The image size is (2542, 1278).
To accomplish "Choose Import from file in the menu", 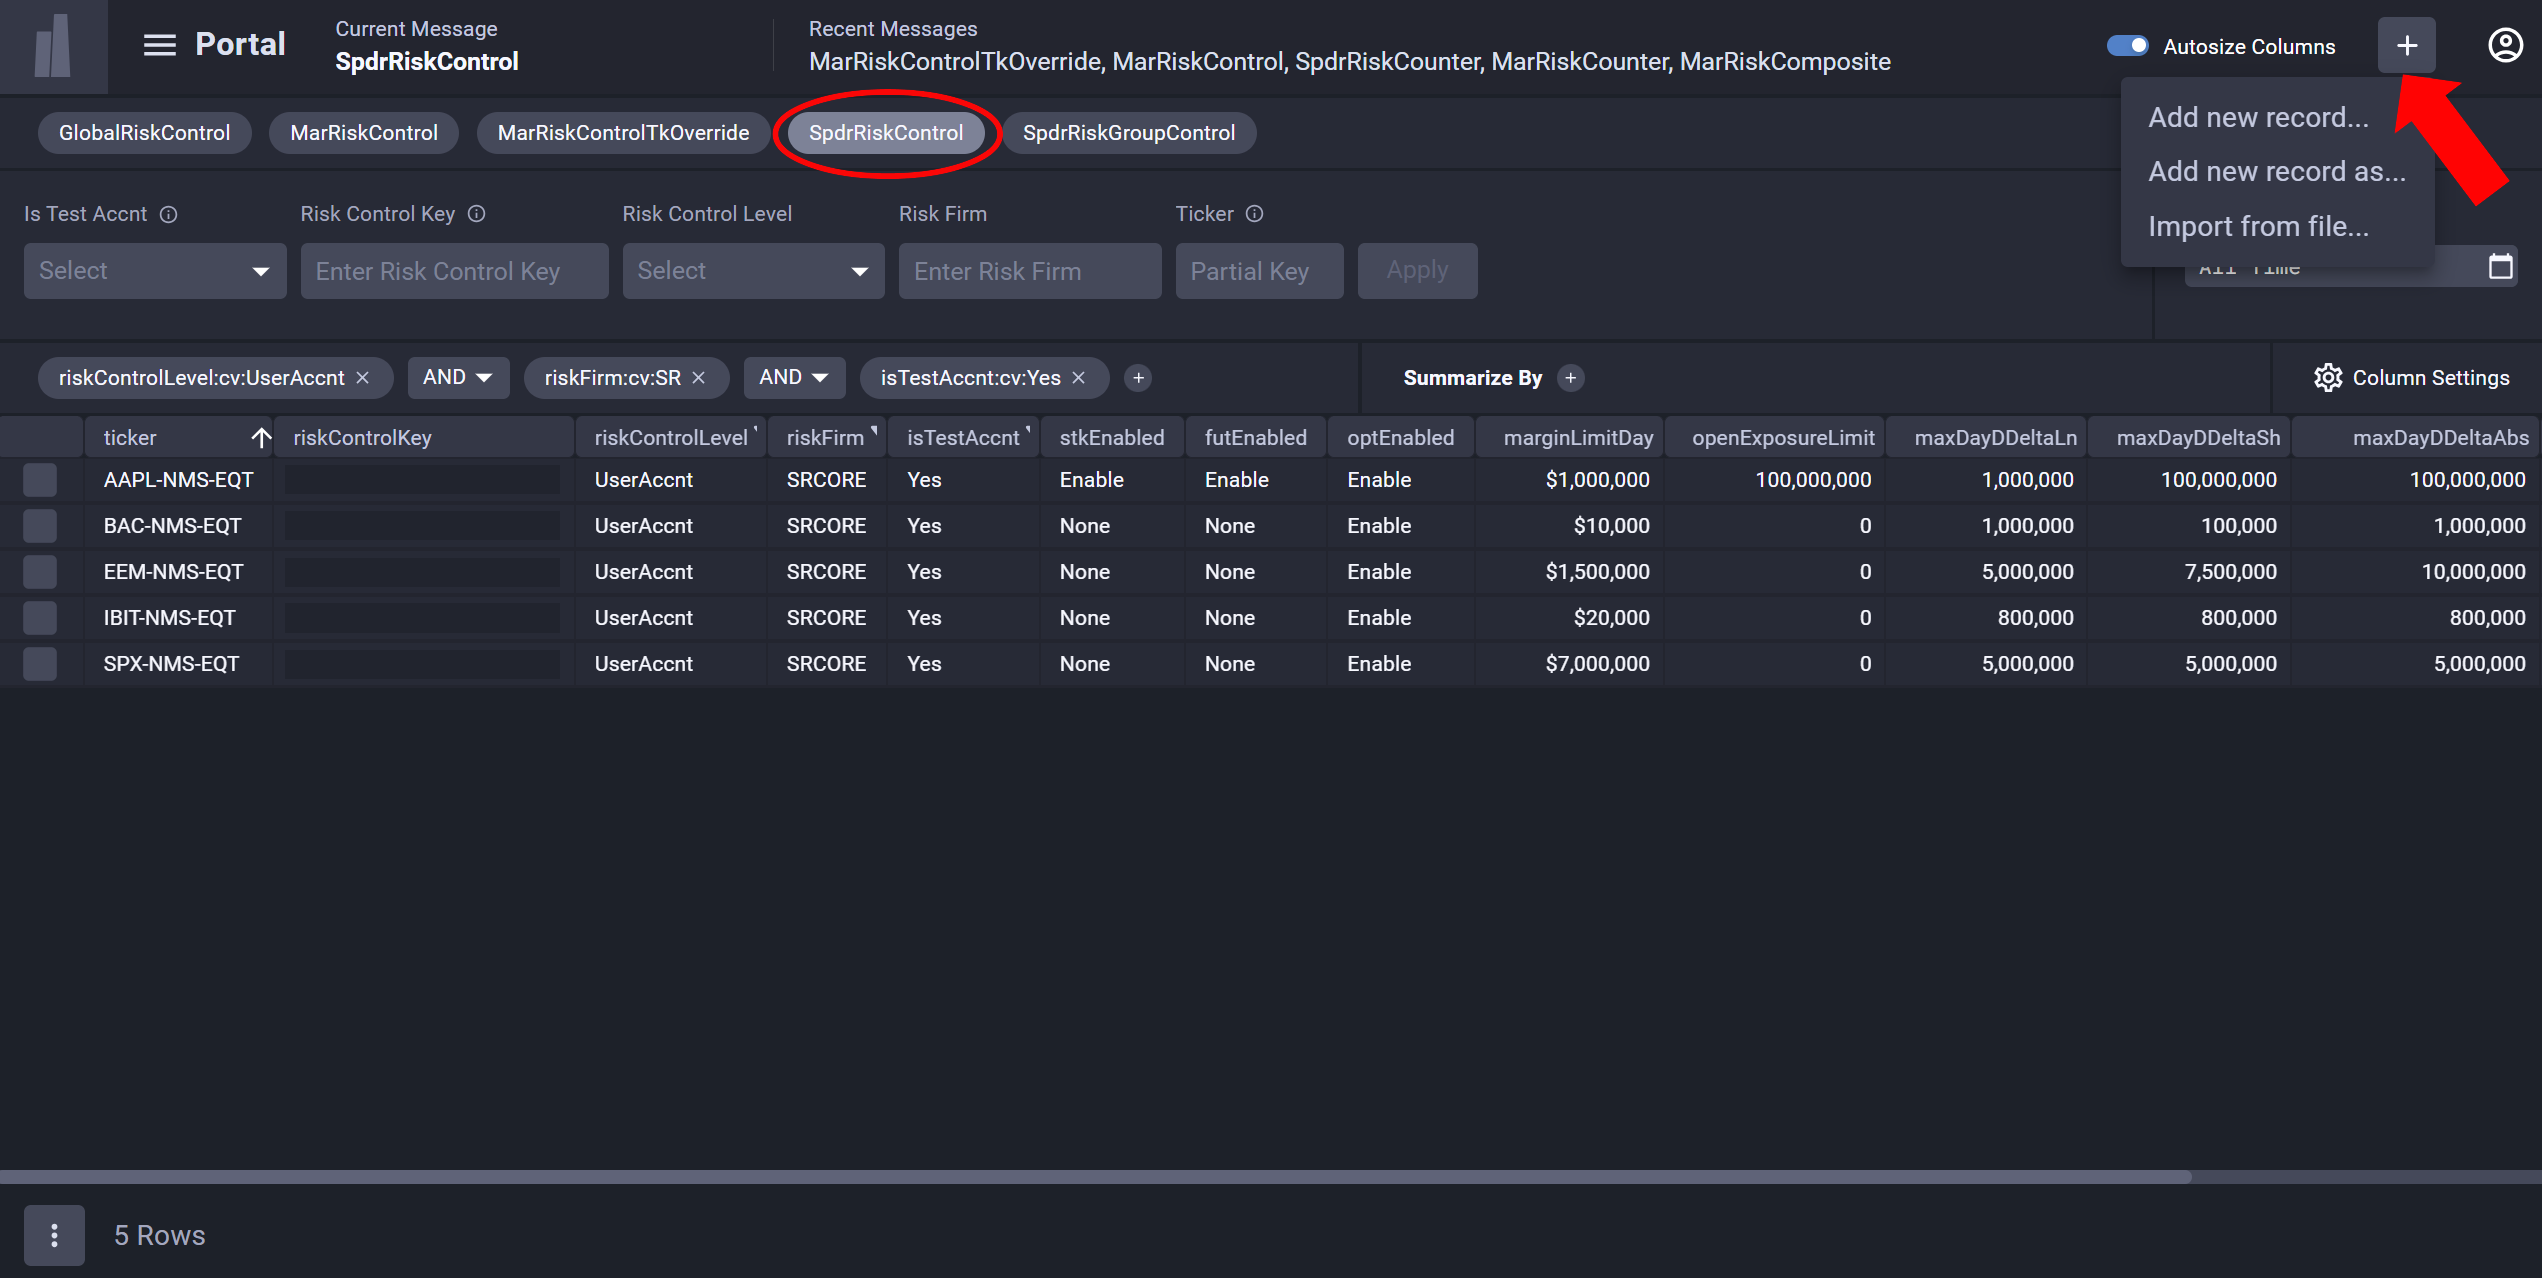I will [2258, 226].
